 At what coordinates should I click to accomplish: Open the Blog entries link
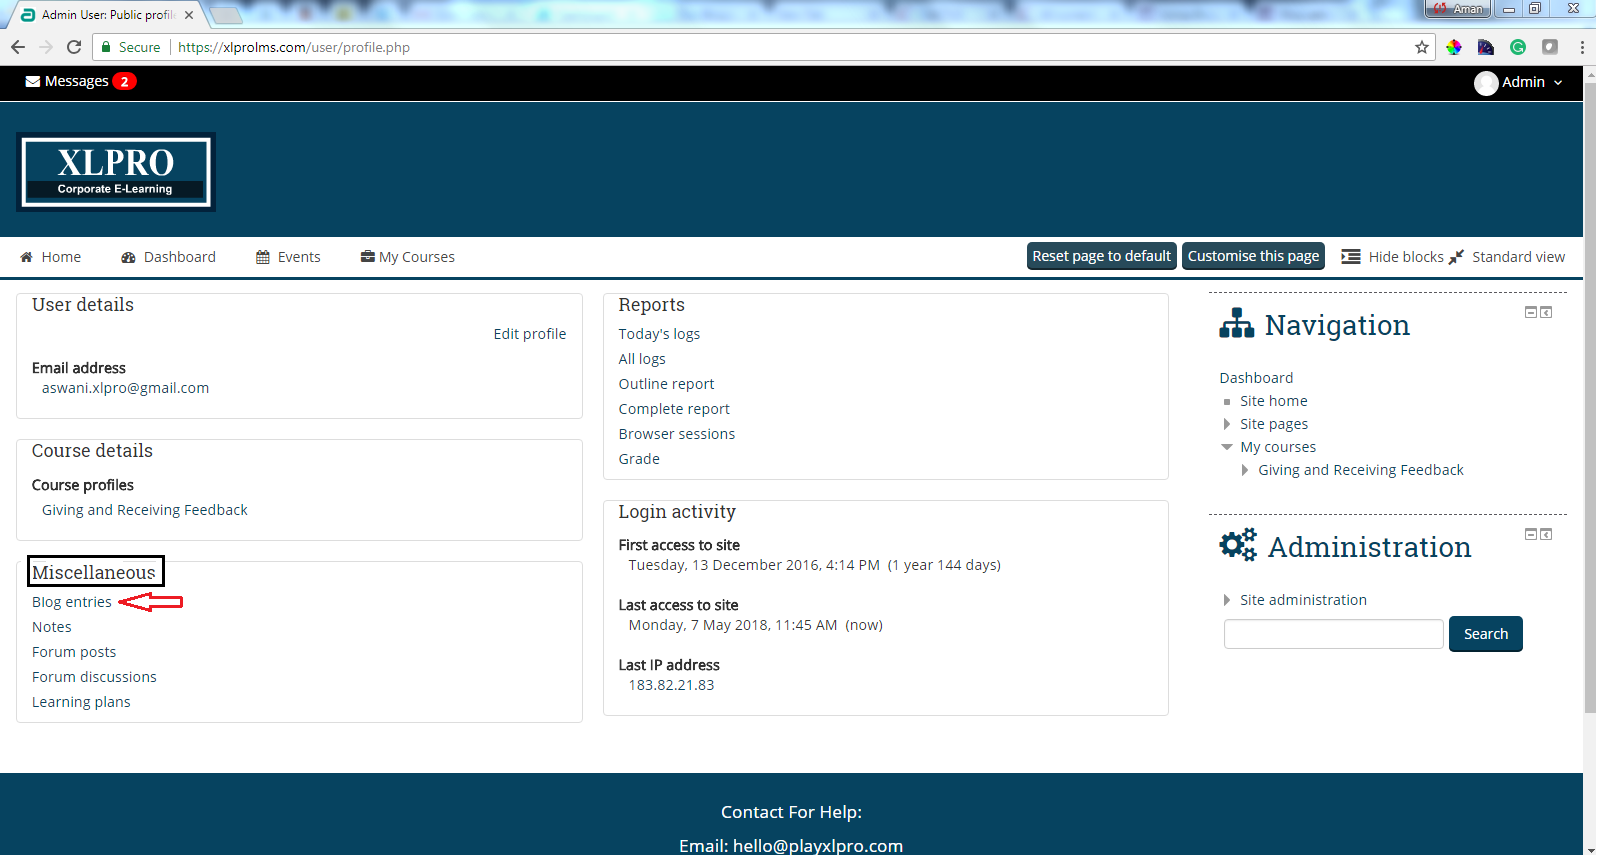coord(72,602)
